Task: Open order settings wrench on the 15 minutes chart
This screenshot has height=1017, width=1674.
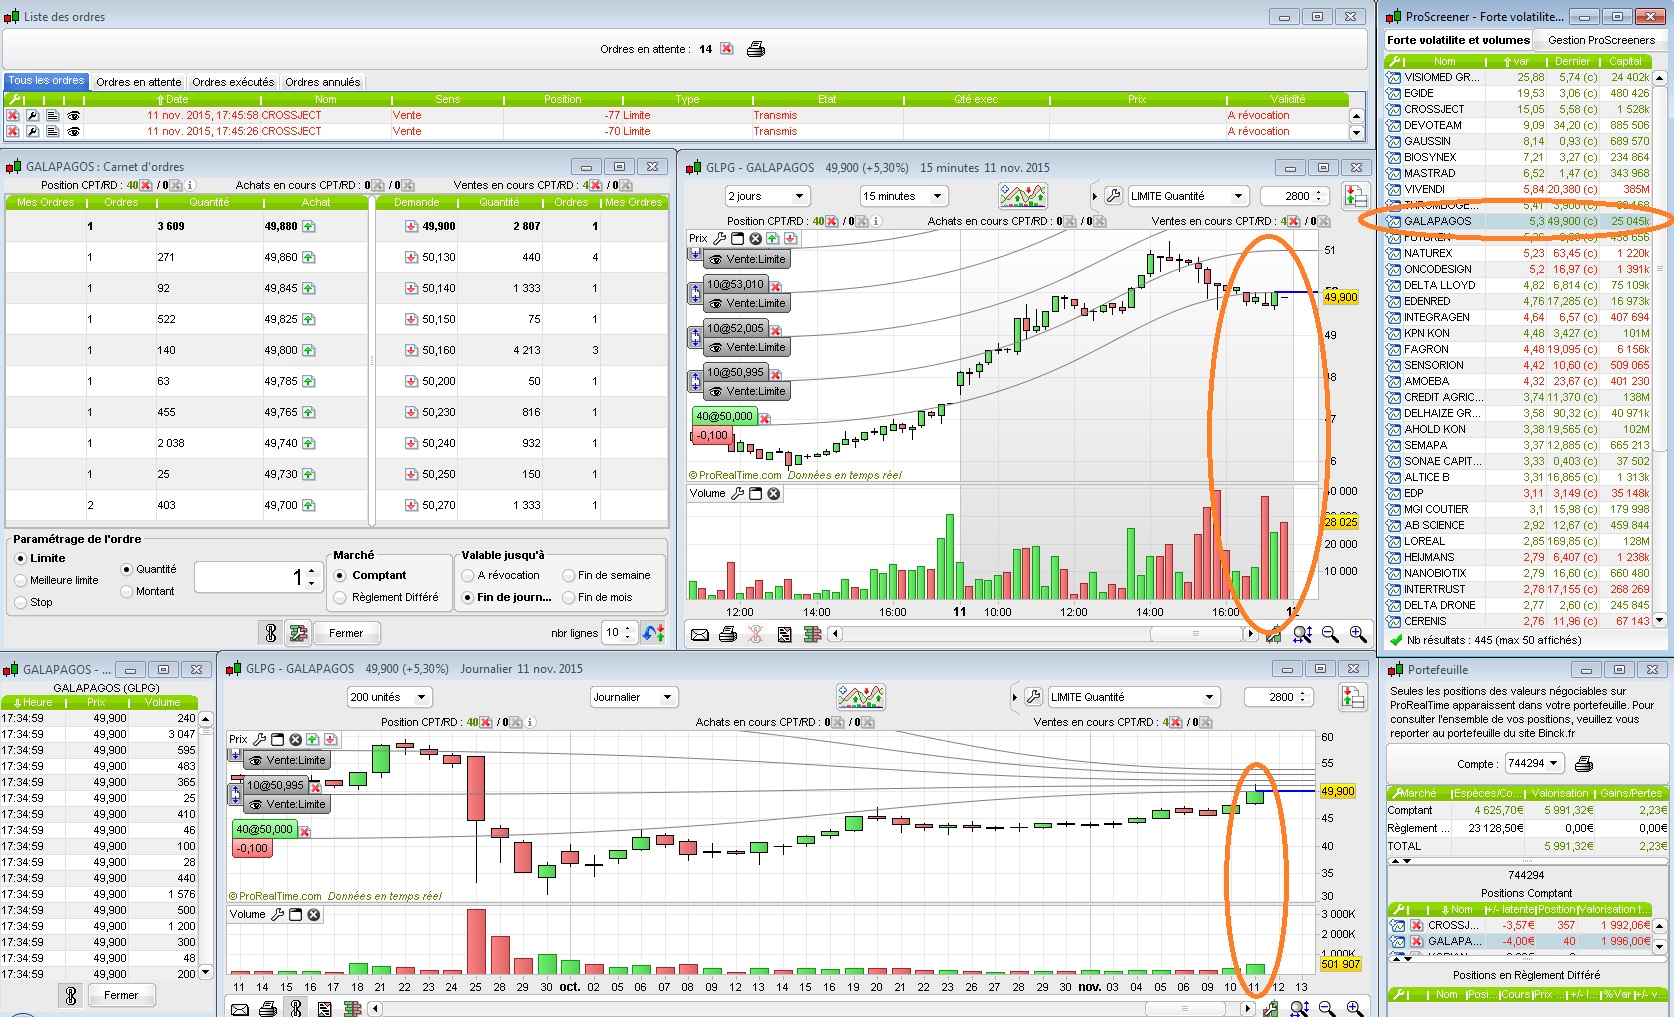Action: (1113, 196)
